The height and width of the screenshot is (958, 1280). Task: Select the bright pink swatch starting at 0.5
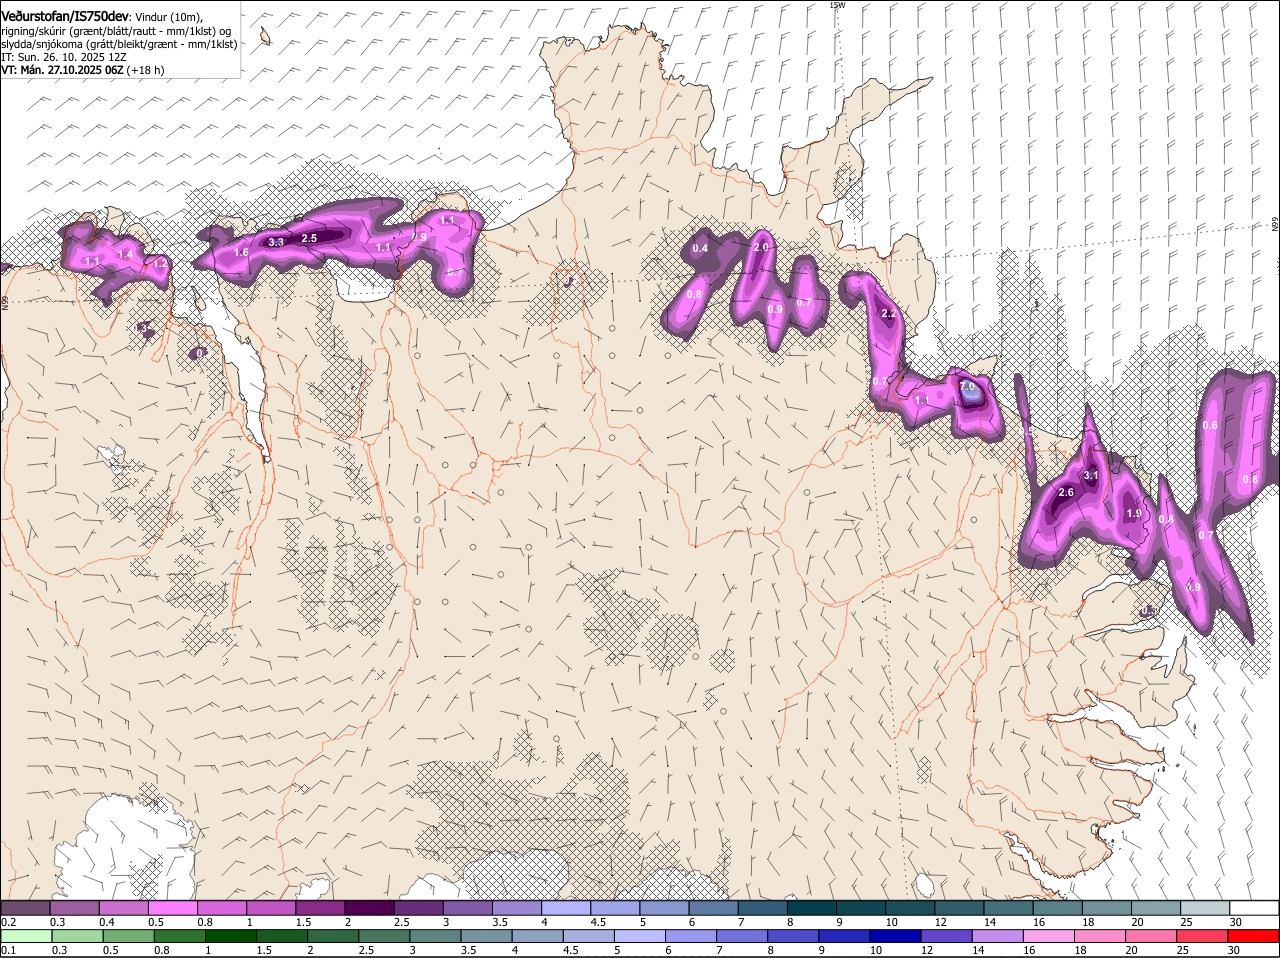pyautogui.click(x=172, y=908)
